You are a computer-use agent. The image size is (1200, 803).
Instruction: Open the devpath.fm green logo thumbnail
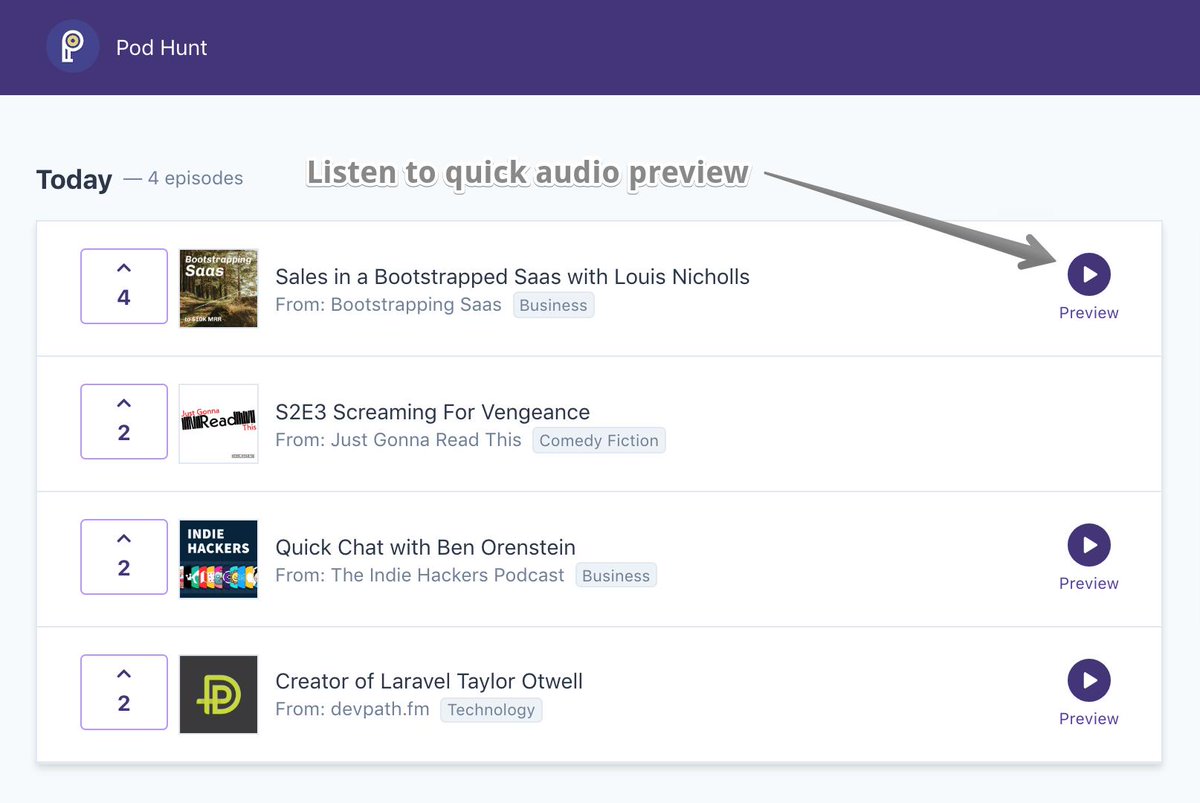(x=218, y=694)
